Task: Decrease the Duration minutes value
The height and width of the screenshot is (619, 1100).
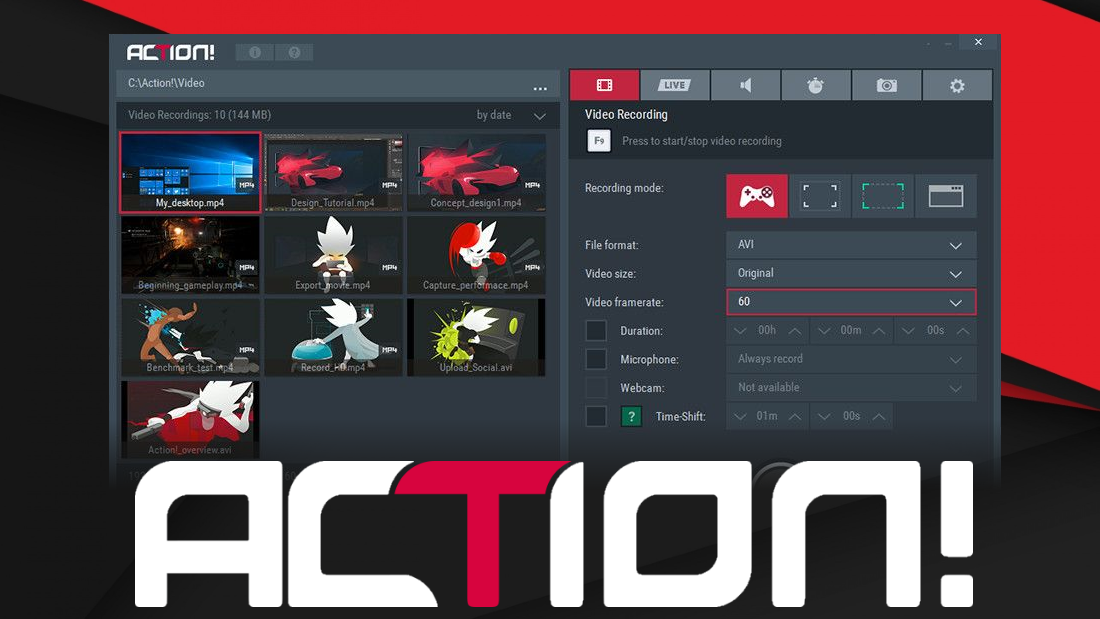Action: click(x=824, y=331)
